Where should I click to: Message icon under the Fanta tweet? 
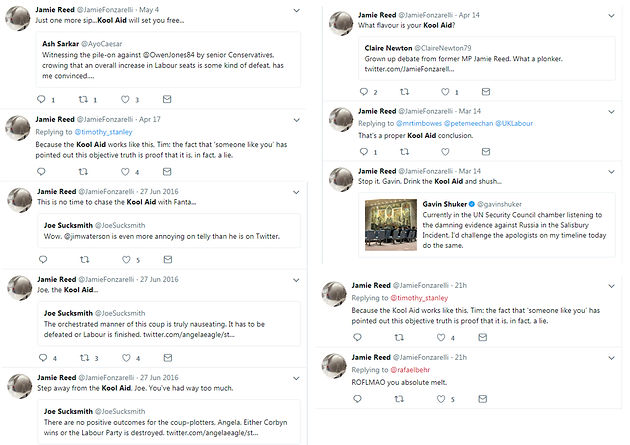(168, 259)
